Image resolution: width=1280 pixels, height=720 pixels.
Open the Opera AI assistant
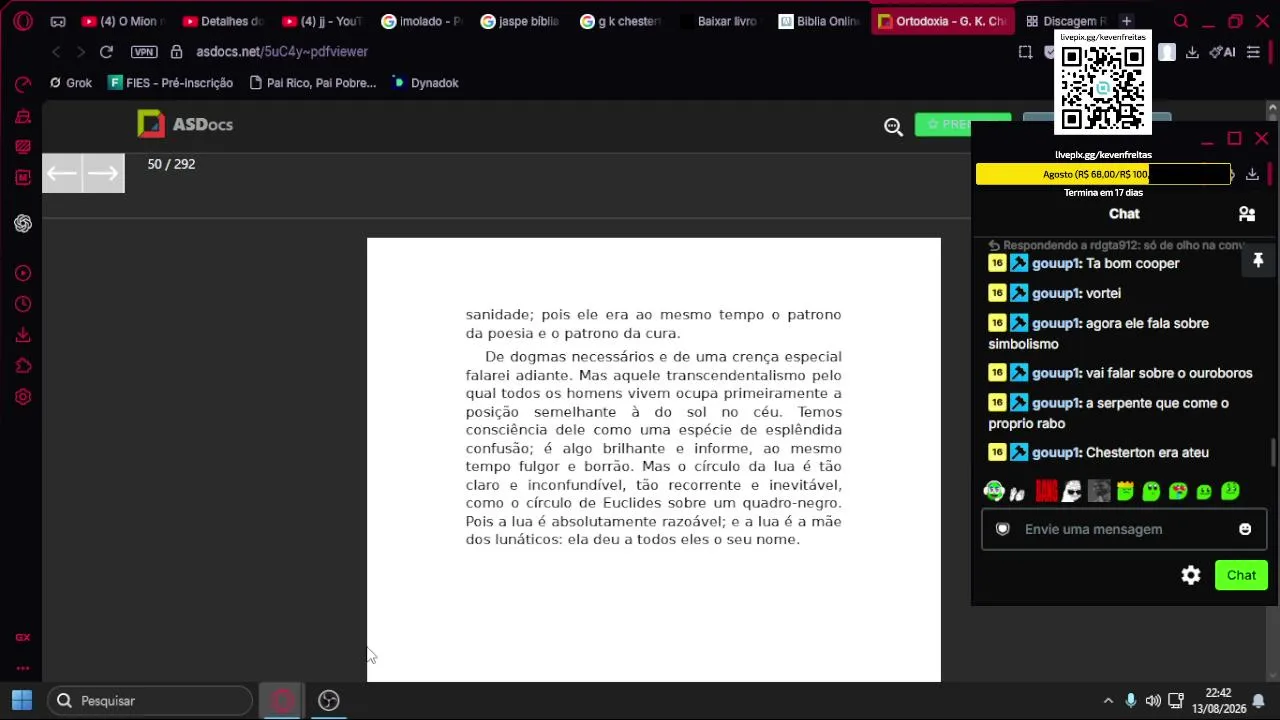(1222, 52)
